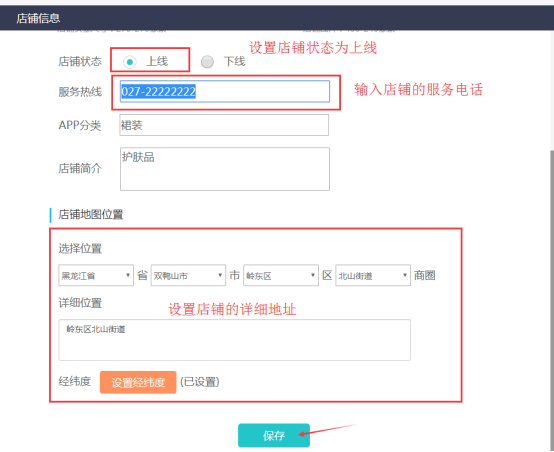Click the 店铺简介 text area
This screenshot has height=452, width=554.
pyautogui.click(x=225, y=169)
